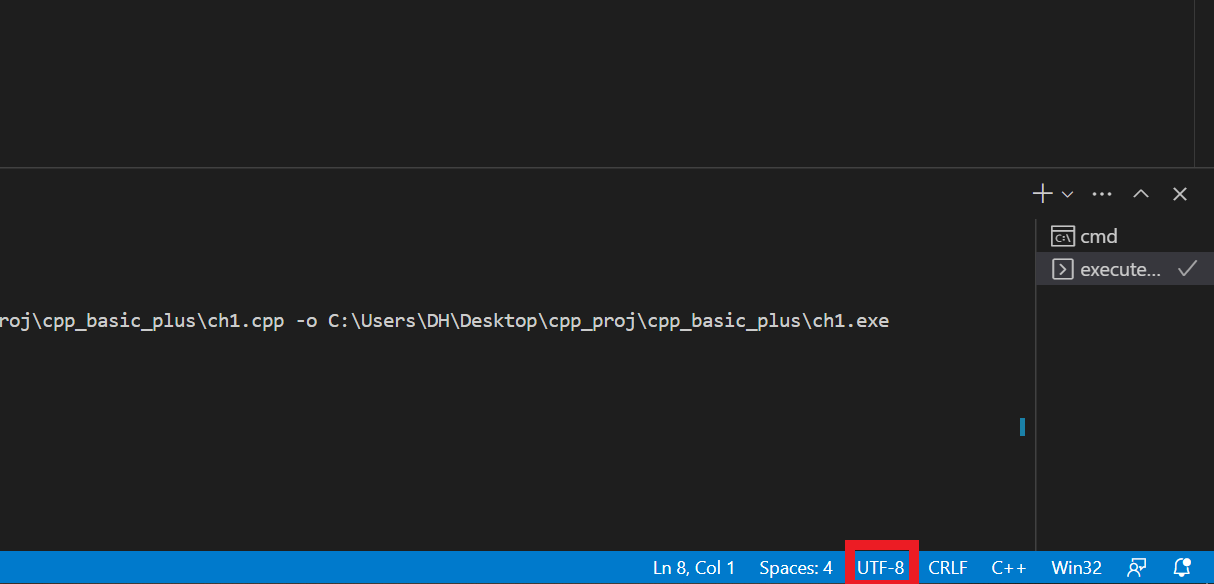Image resolution: width=1214 pixels, height=584 pixels.
Task: Select language mode C++ in status bar
Action: coord(1009,568)
